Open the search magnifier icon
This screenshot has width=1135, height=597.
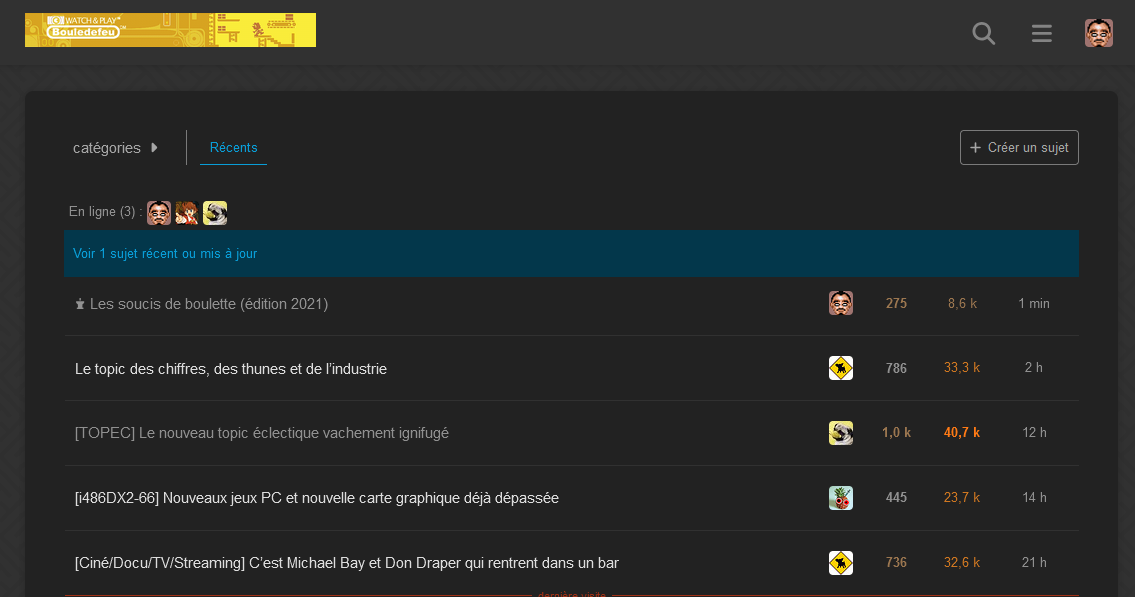pos(984,34)
